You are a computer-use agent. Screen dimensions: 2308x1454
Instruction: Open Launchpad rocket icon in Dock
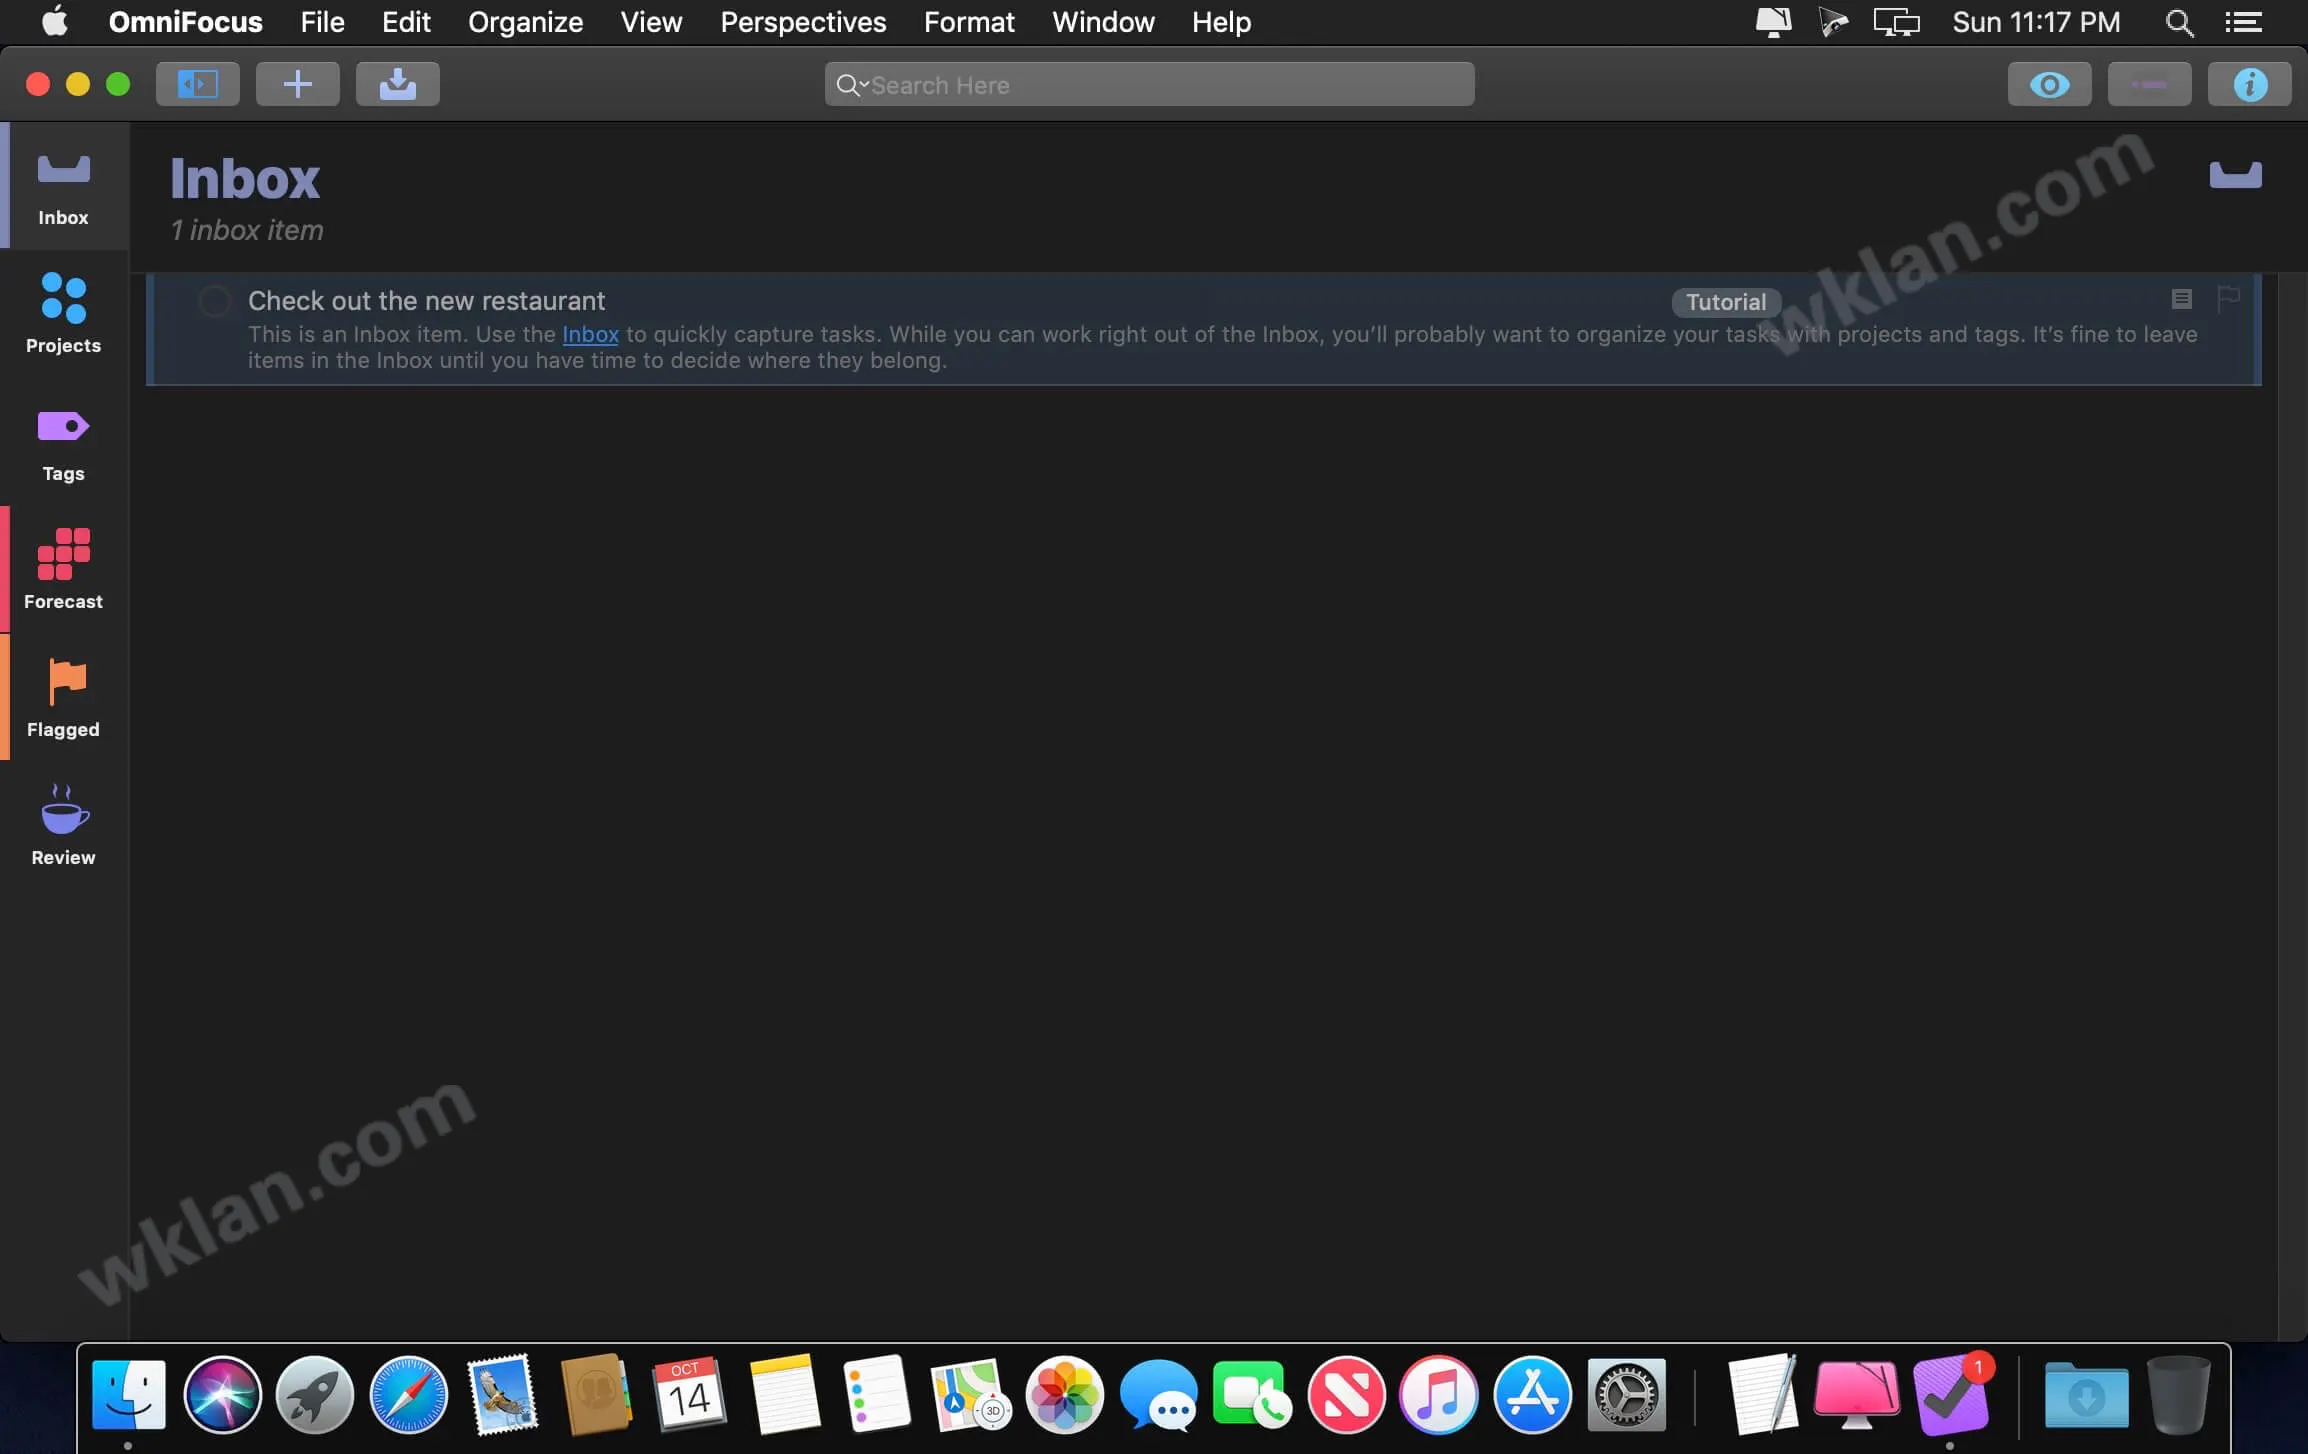coord(315,1394)
